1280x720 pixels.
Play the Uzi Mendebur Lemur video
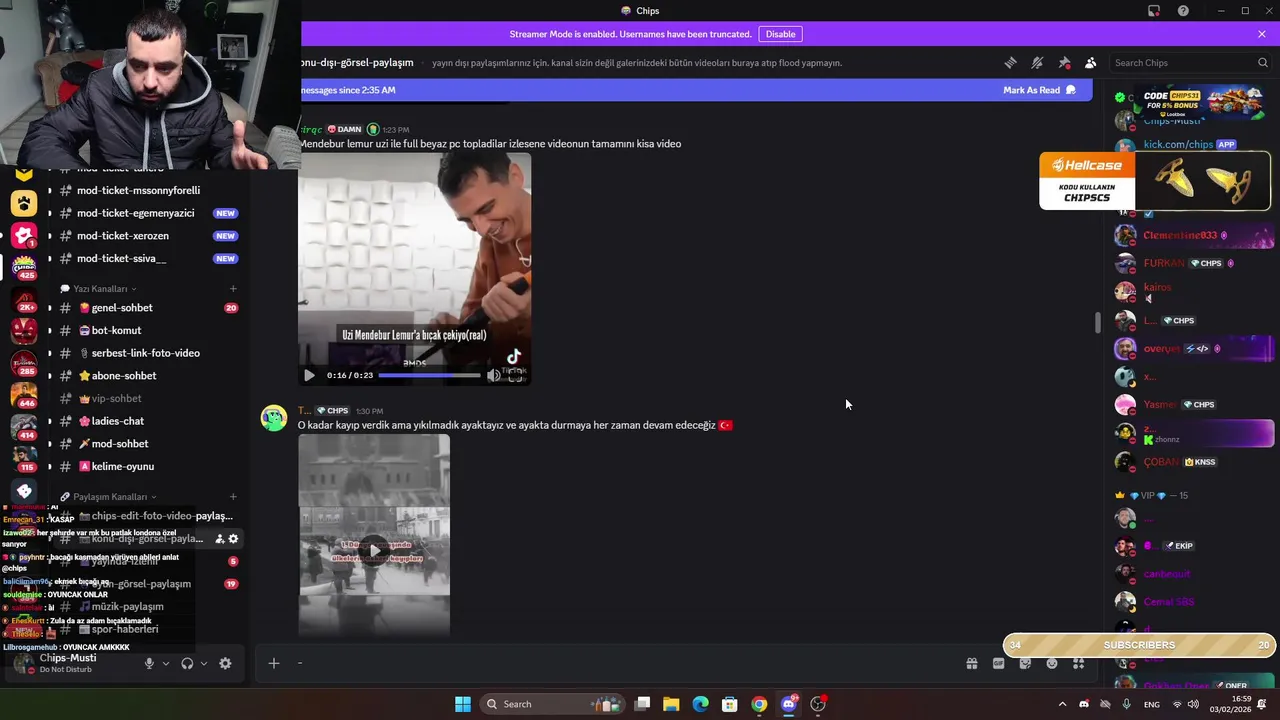pos(309,375)
